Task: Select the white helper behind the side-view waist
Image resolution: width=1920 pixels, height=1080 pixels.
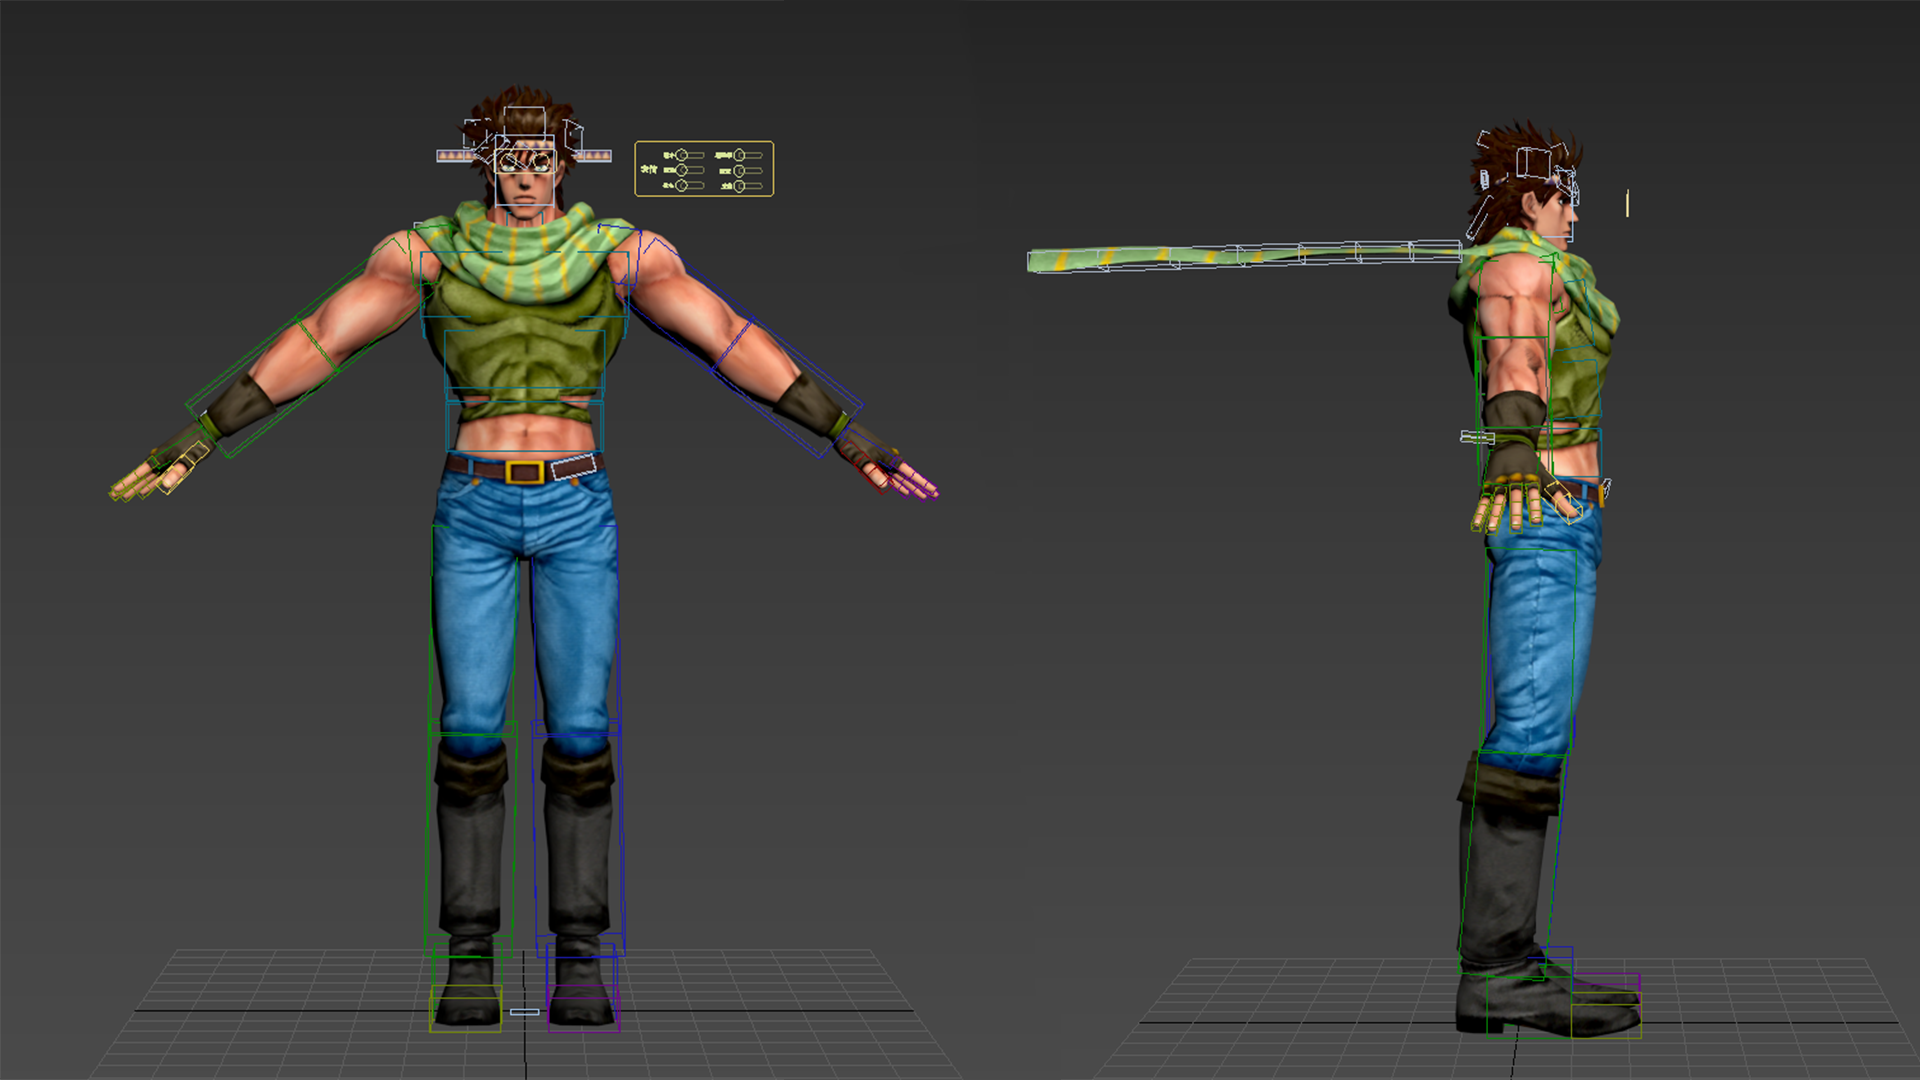Action: coord(1477,437)
